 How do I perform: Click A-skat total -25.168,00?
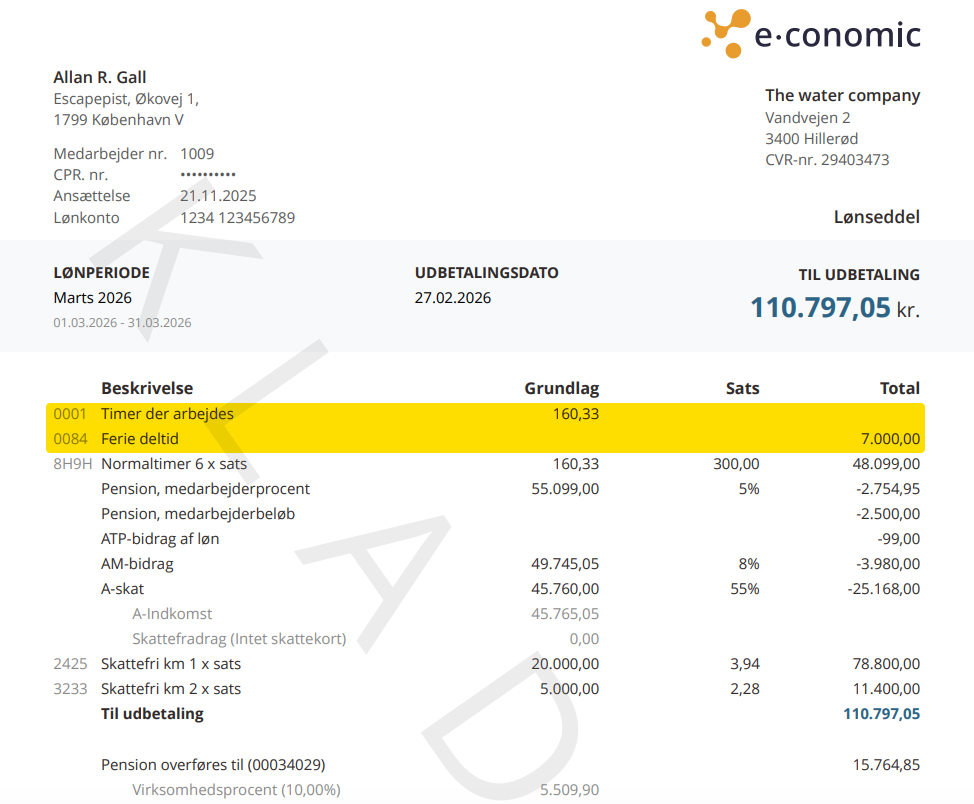(883, 588)
